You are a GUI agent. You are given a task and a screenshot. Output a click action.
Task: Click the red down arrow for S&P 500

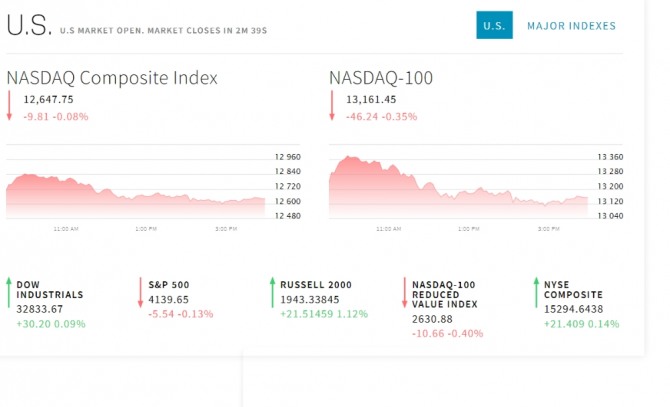click(x=140, y=292)
